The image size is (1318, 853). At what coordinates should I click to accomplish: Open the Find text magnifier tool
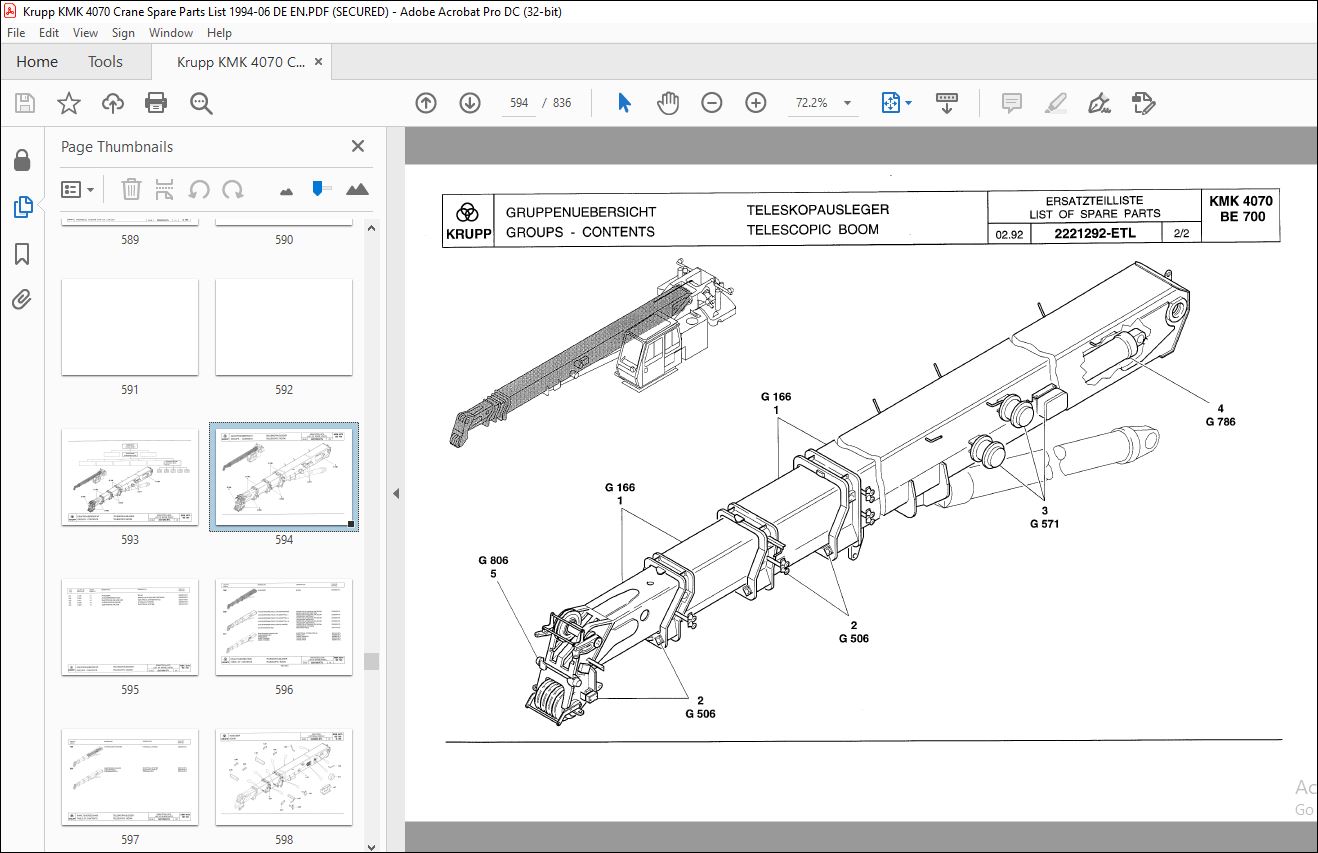coord(201,103)
